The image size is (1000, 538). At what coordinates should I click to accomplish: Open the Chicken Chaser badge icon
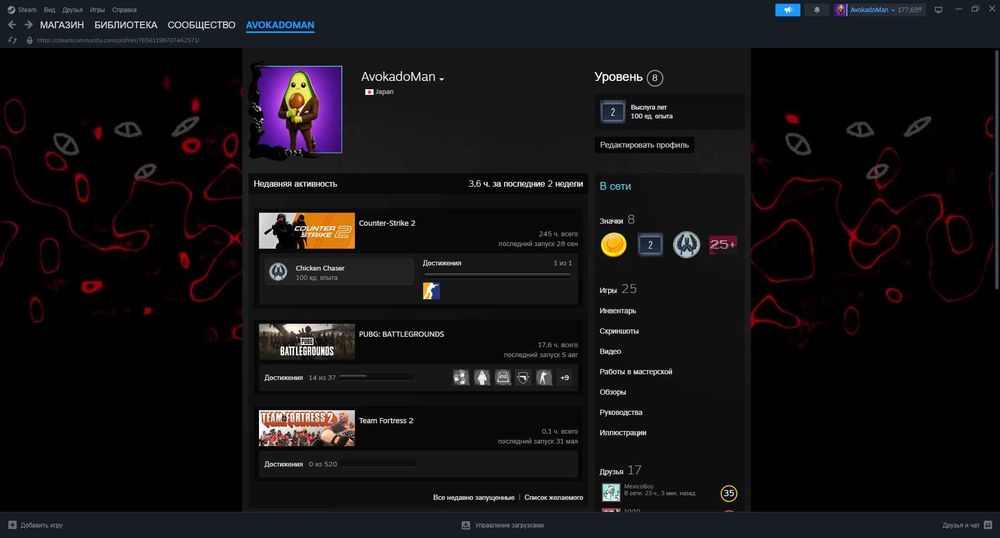[278, 272]
